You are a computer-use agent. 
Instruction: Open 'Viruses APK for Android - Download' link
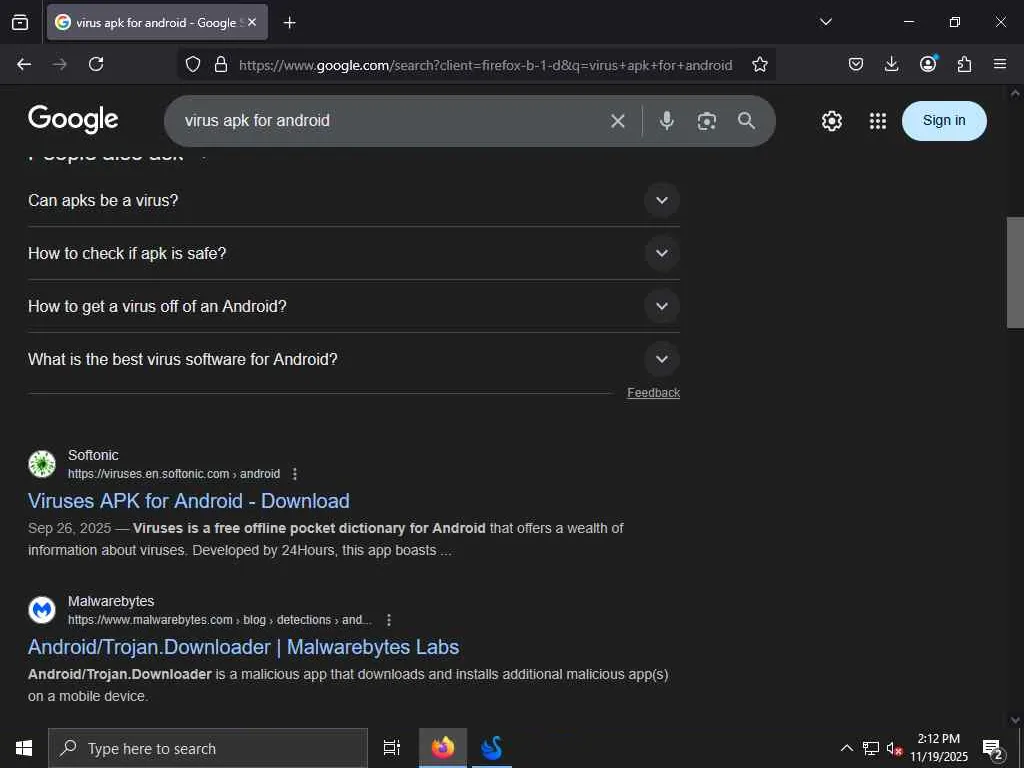click(189, 501)
